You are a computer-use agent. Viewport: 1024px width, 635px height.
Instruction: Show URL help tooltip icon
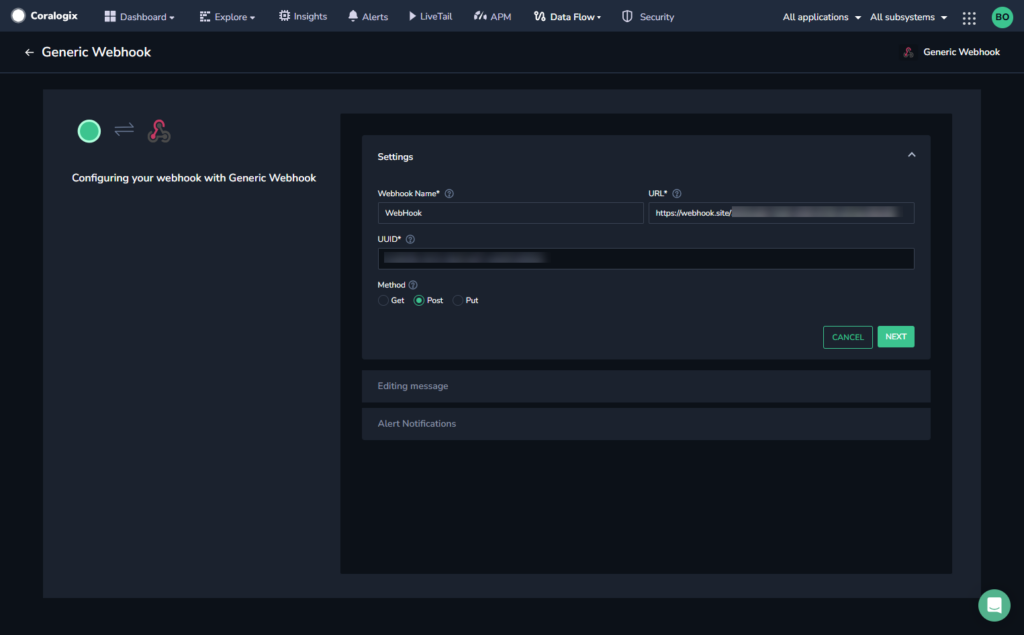pos(677,193)
